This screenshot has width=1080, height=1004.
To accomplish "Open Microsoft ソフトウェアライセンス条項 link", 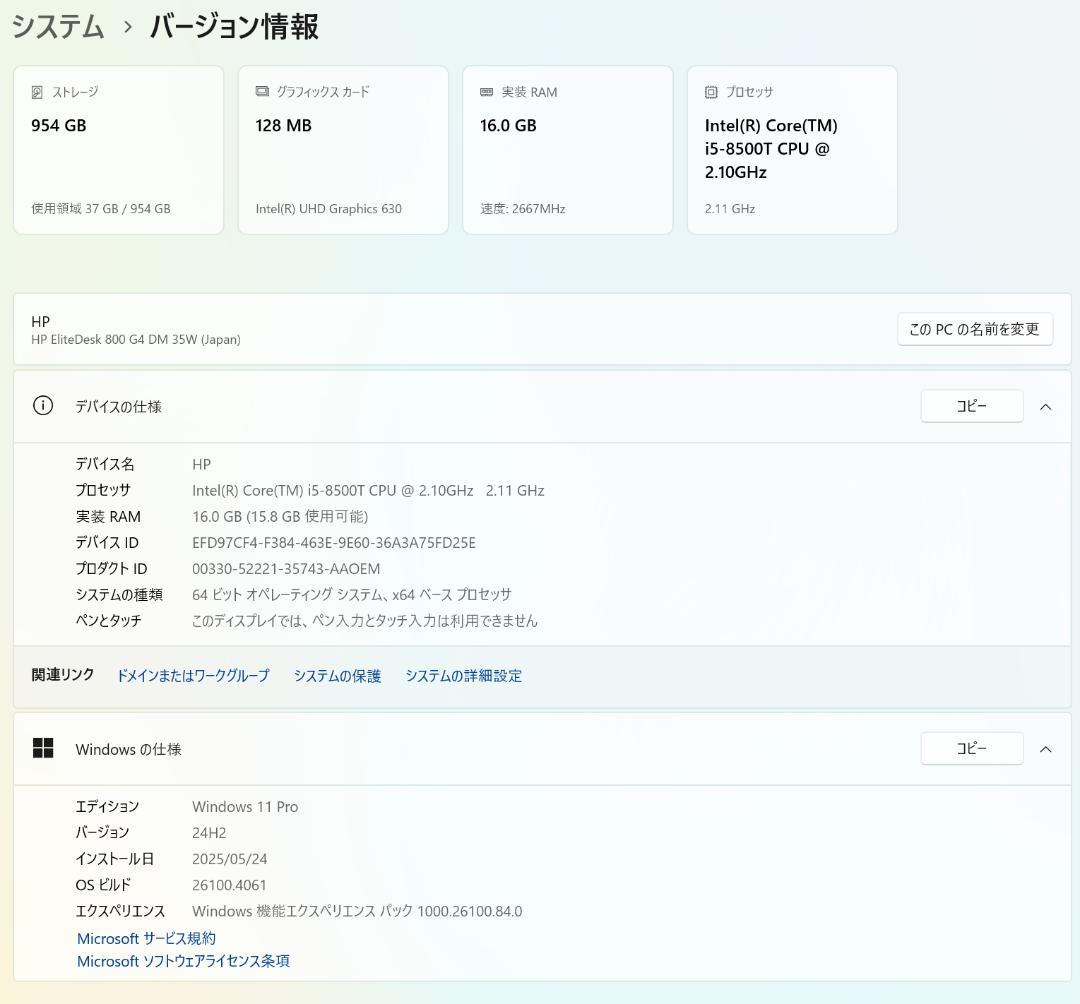I will click(182, 960).
